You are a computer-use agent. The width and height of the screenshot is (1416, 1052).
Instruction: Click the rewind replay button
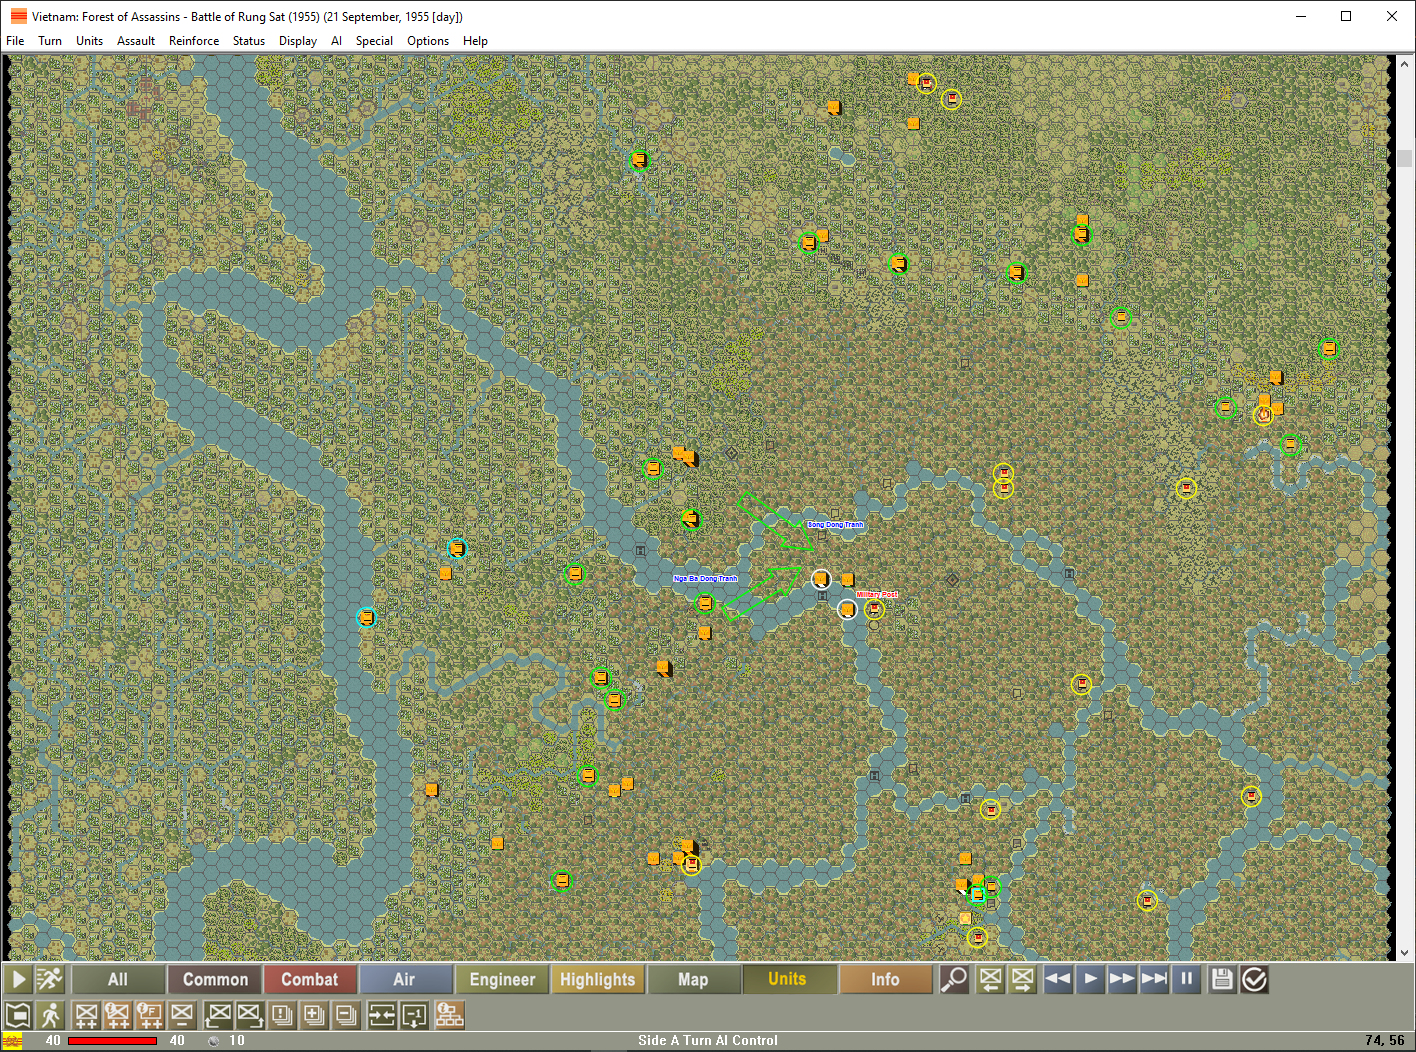[1058, 979]
